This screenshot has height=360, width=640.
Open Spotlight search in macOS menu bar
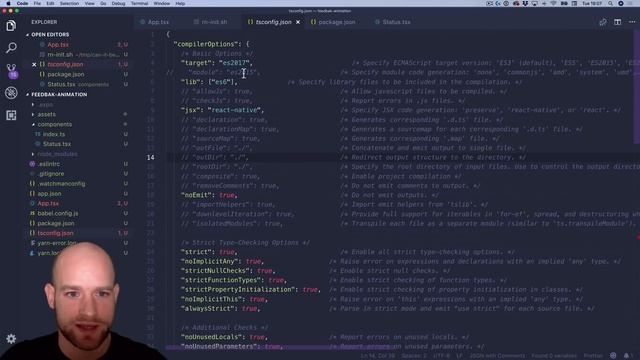[610, 3]
